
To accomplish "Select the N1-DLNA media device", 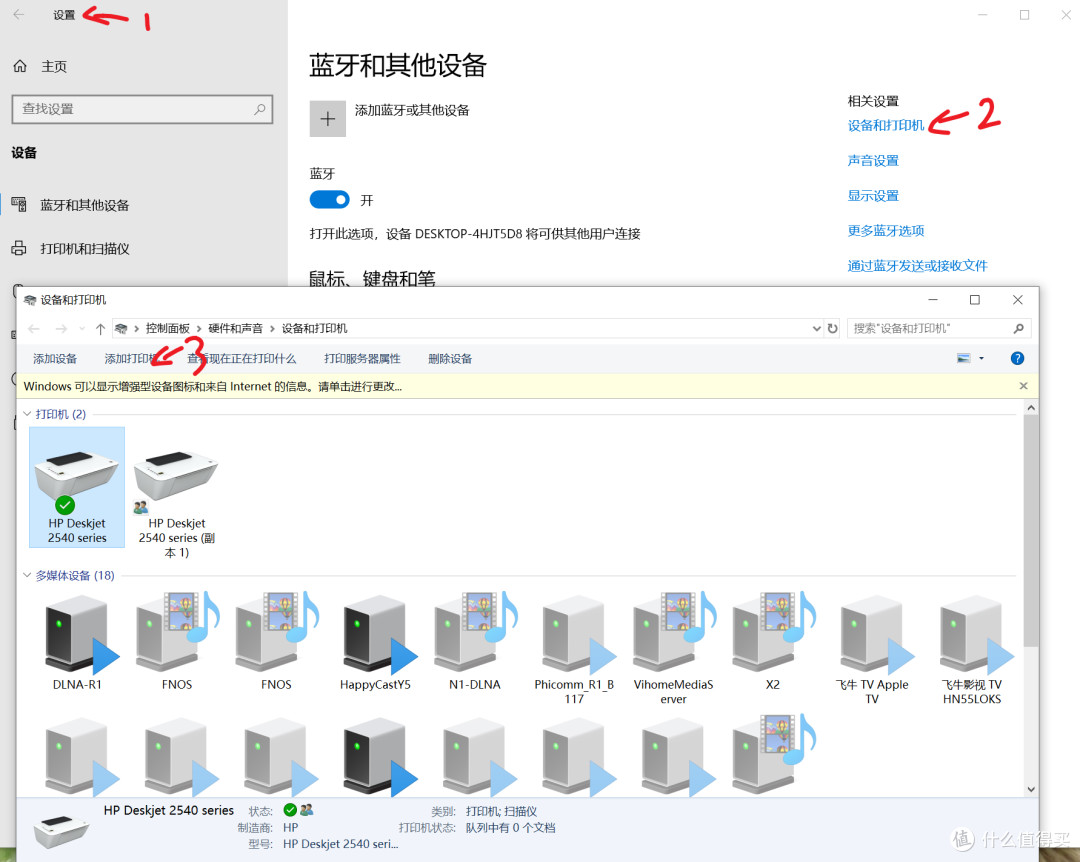I will click(x=475, y=642).
